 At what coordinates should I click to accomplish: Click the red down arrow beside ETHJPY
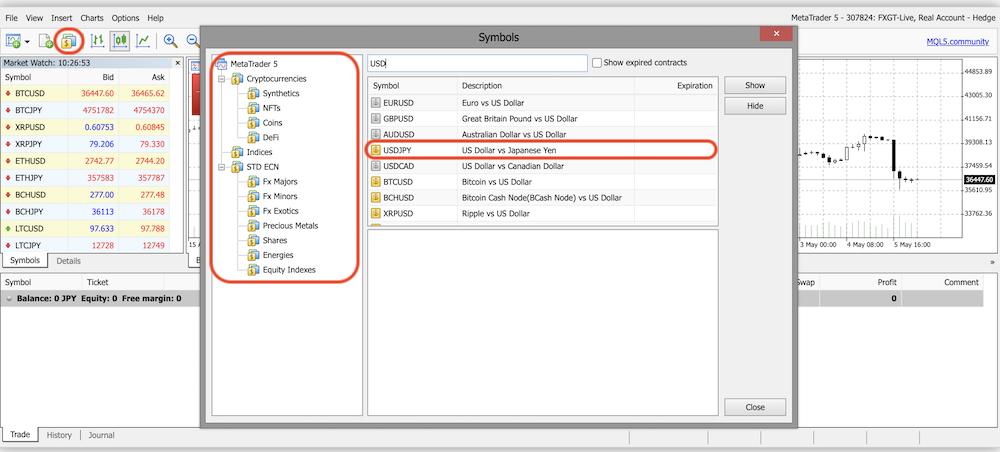tap(8, 178)
